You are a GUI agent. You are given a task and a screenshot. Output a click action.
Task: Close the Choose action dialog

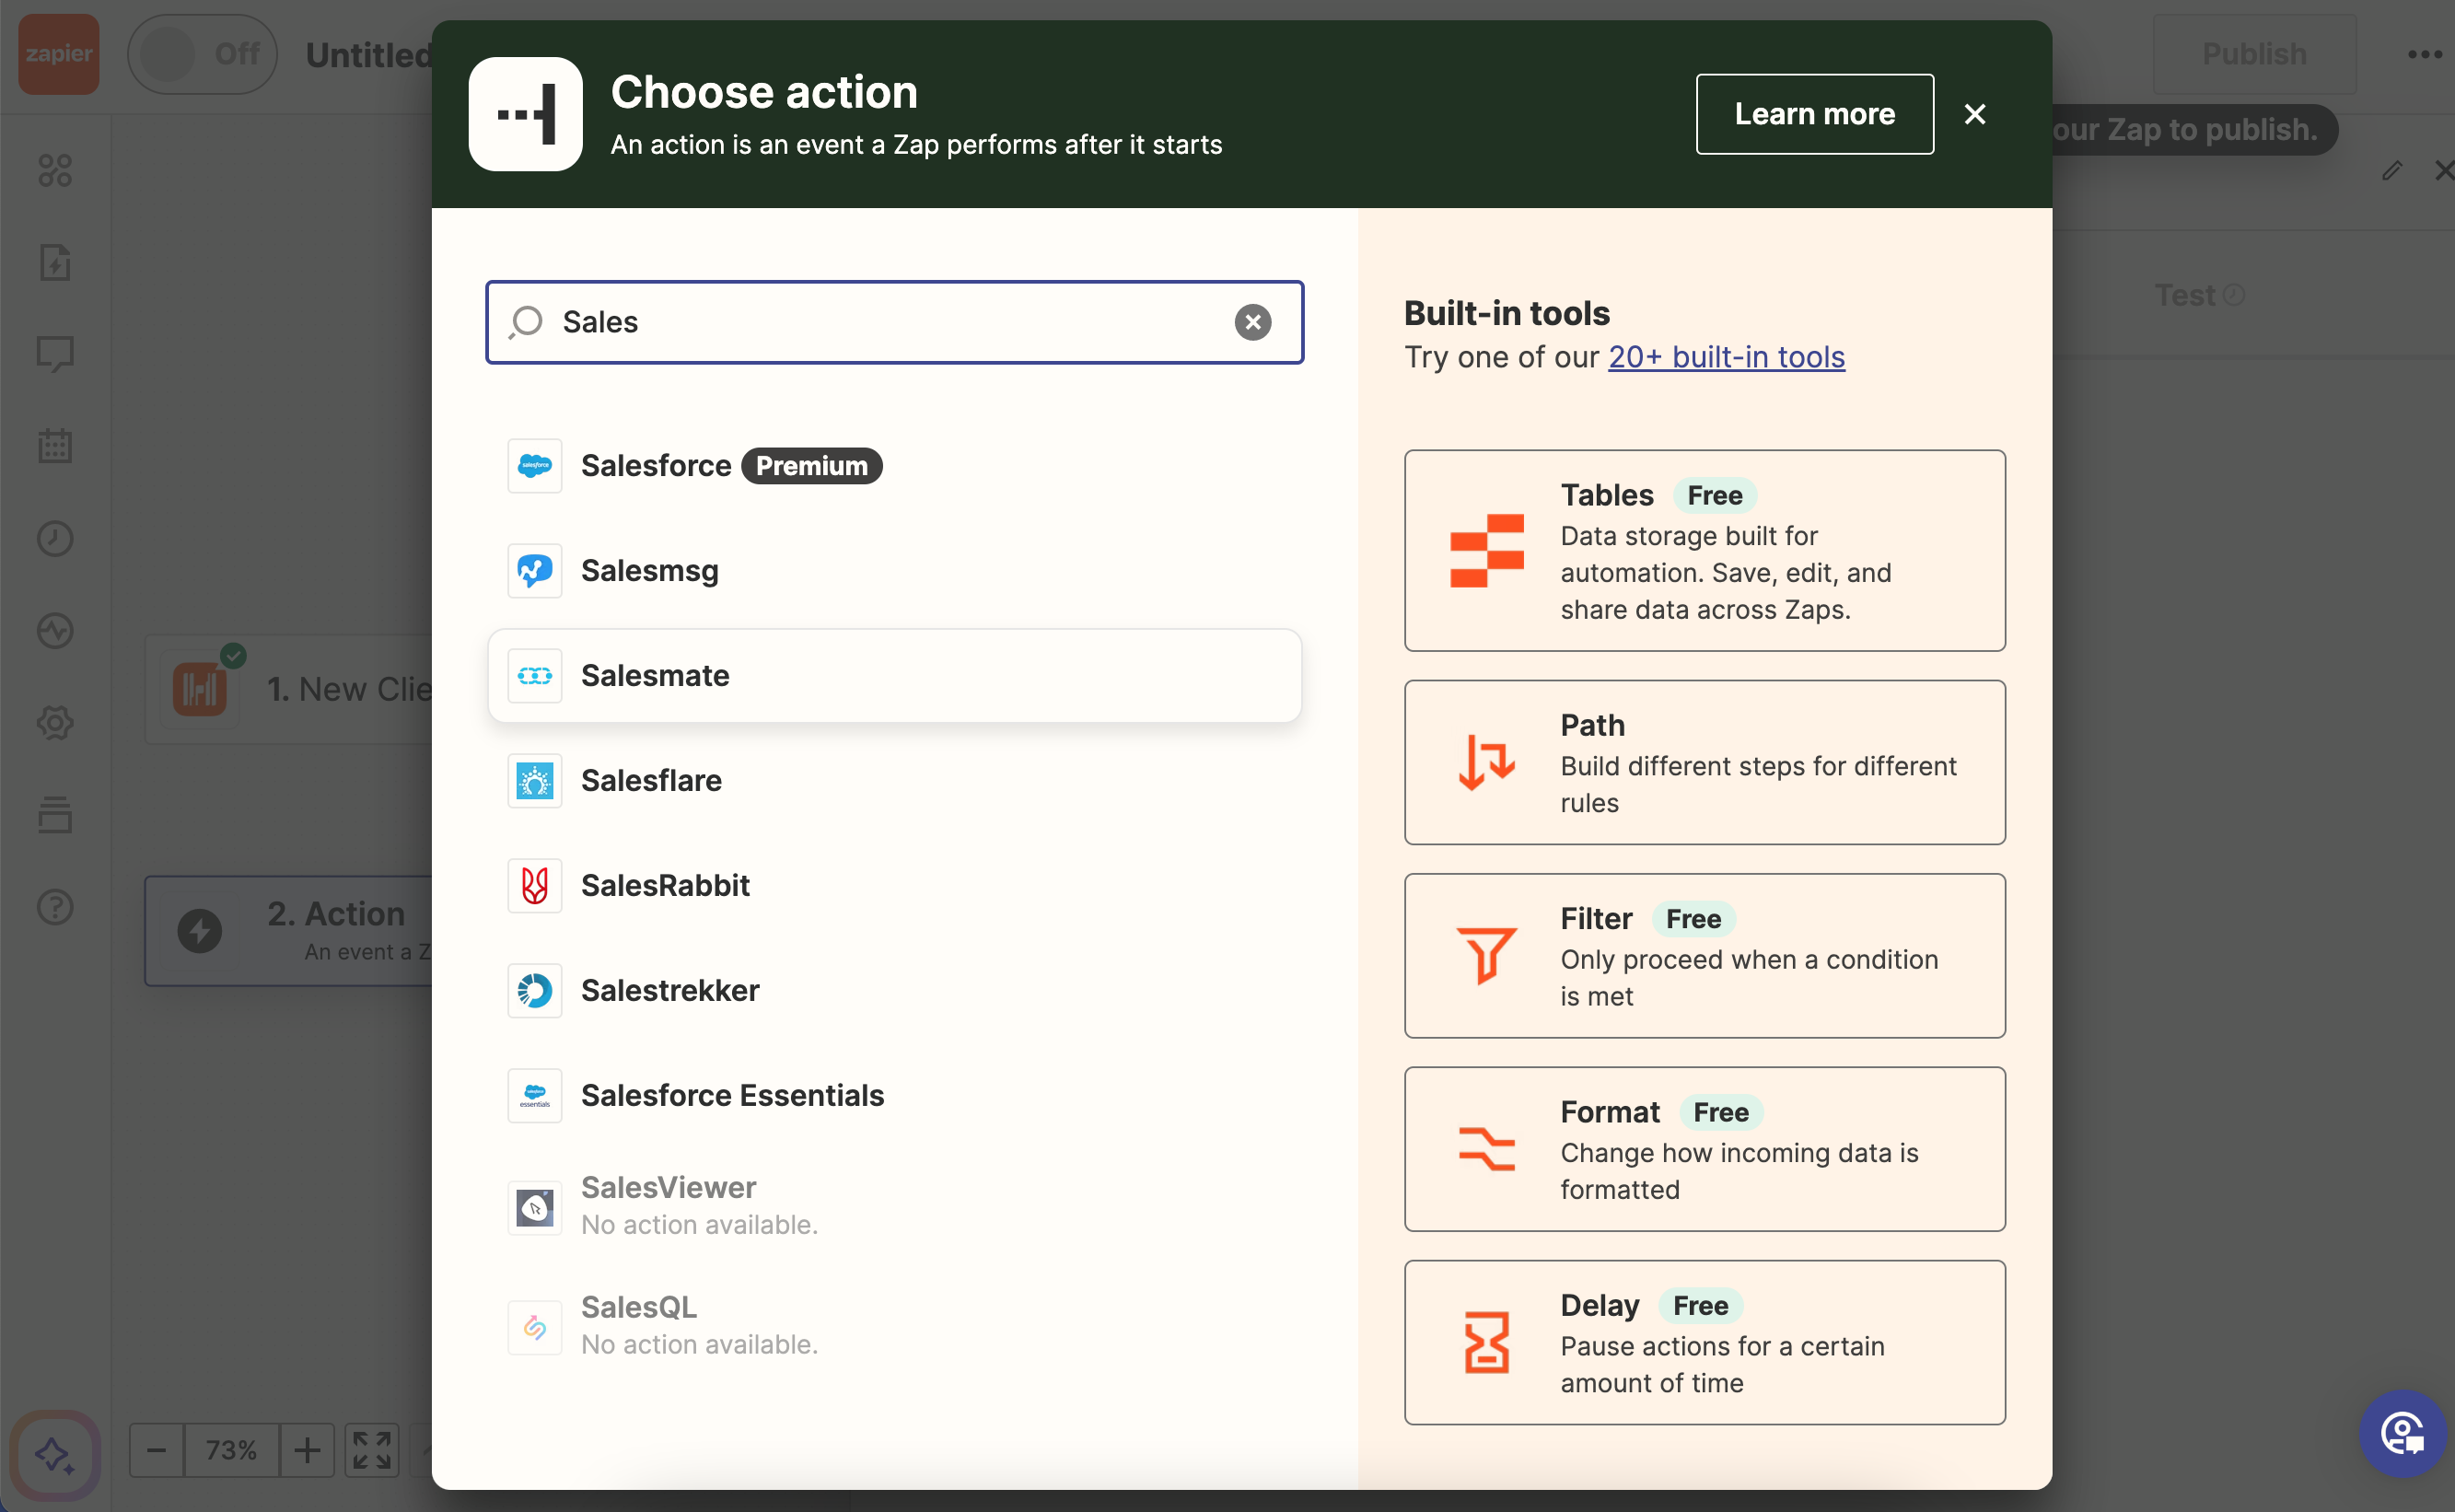(x=1975, y=114)
